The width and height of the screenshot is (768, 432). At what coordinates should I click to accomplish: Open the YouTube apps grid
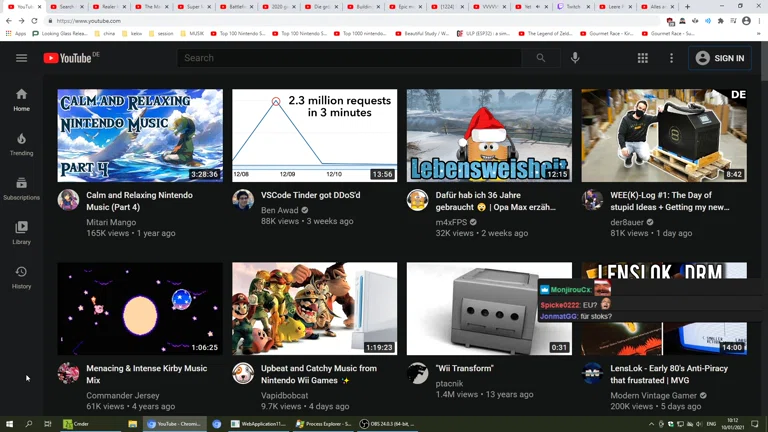click(x=643, y=58)
